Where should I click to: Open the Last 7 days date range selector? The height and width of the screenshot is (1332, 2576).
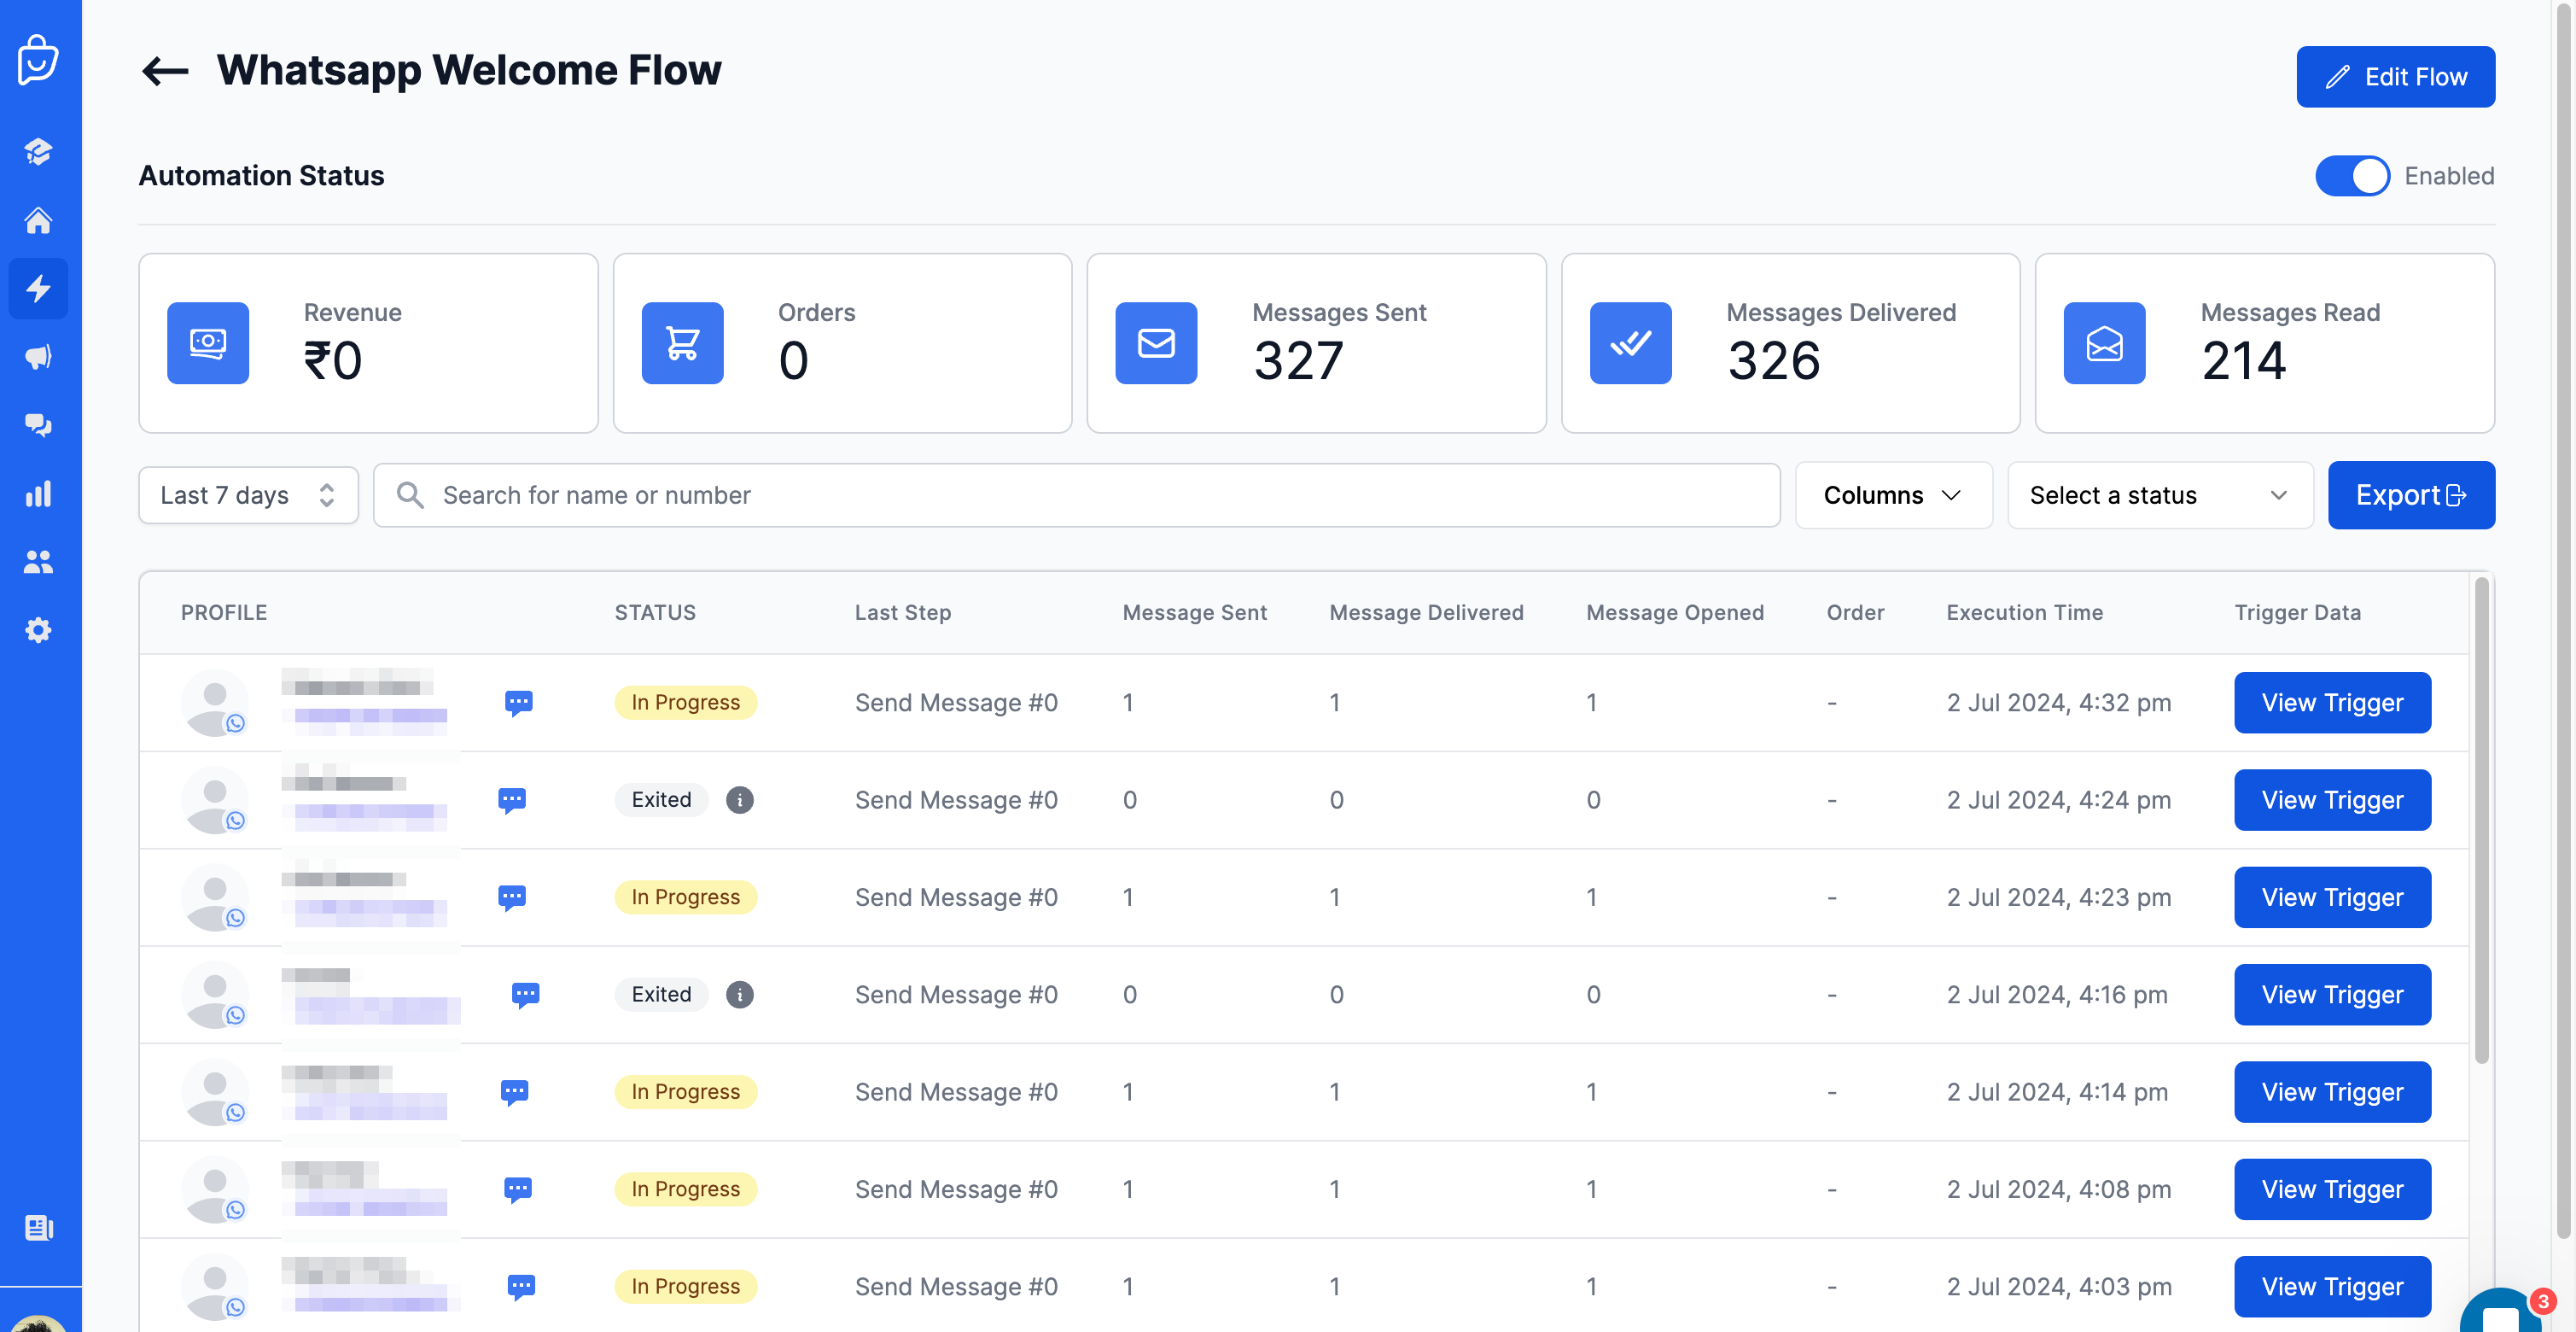[248, 495]
